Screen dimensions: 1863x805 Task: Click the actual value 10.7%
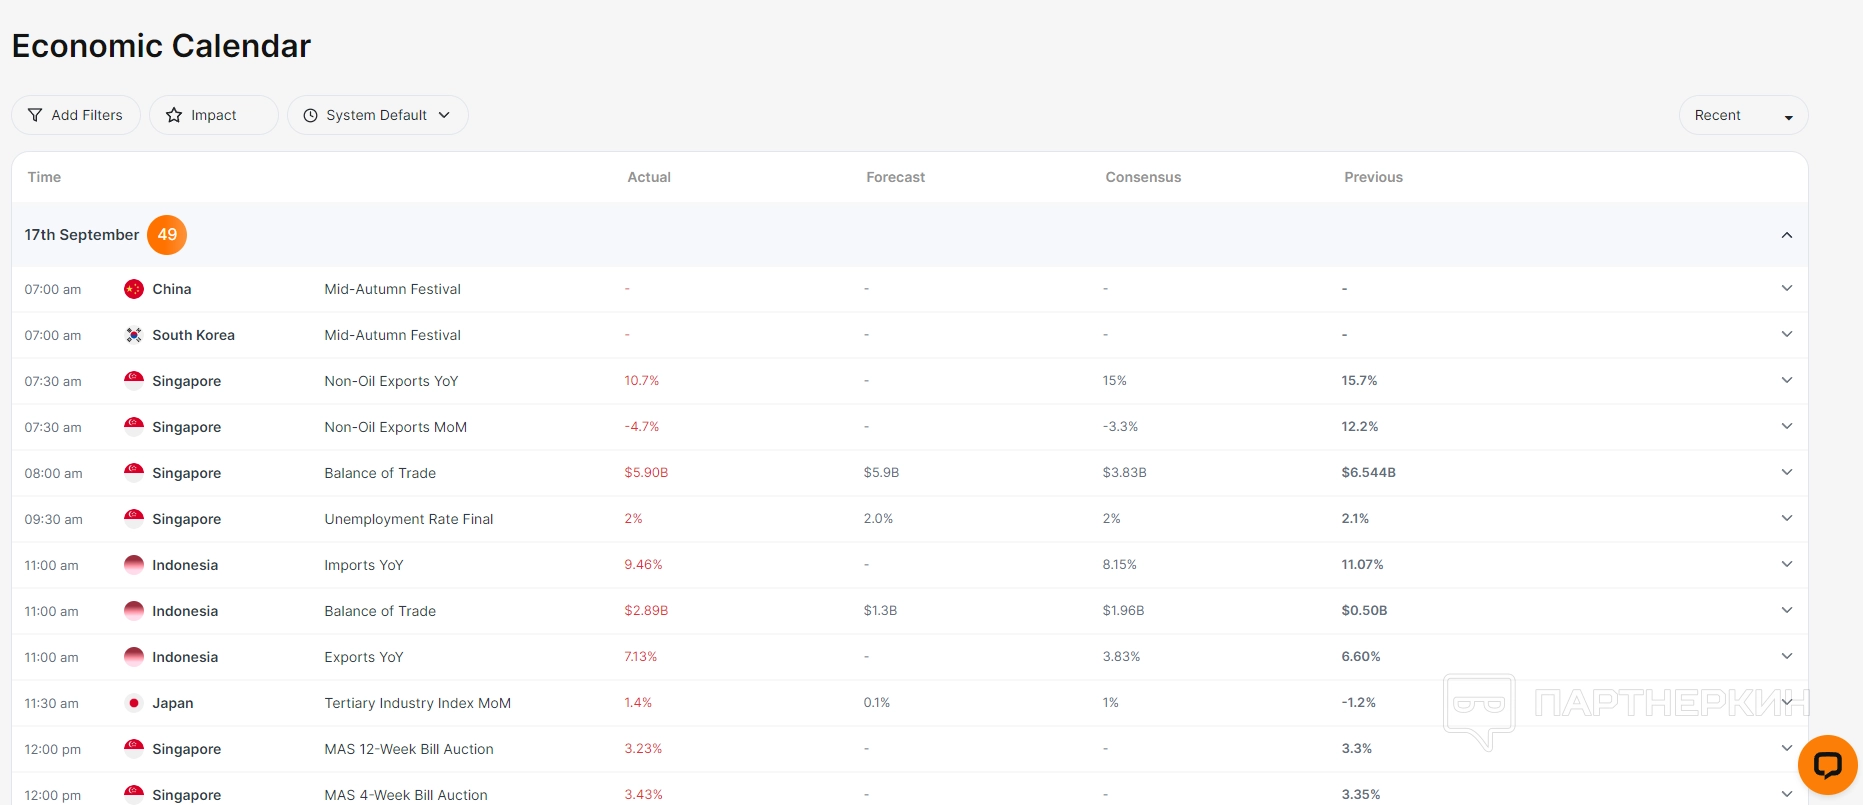[642, 381]
